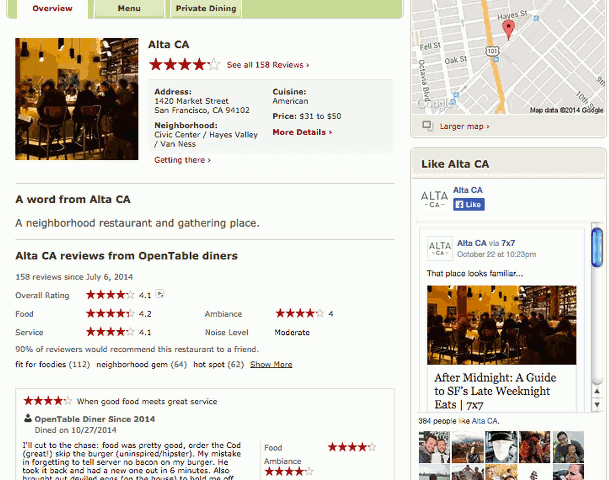This screenshot has height=480, width=609.
Task: Click the blue Facebook feed scrollbar thumb
Action: click(597, 247)
